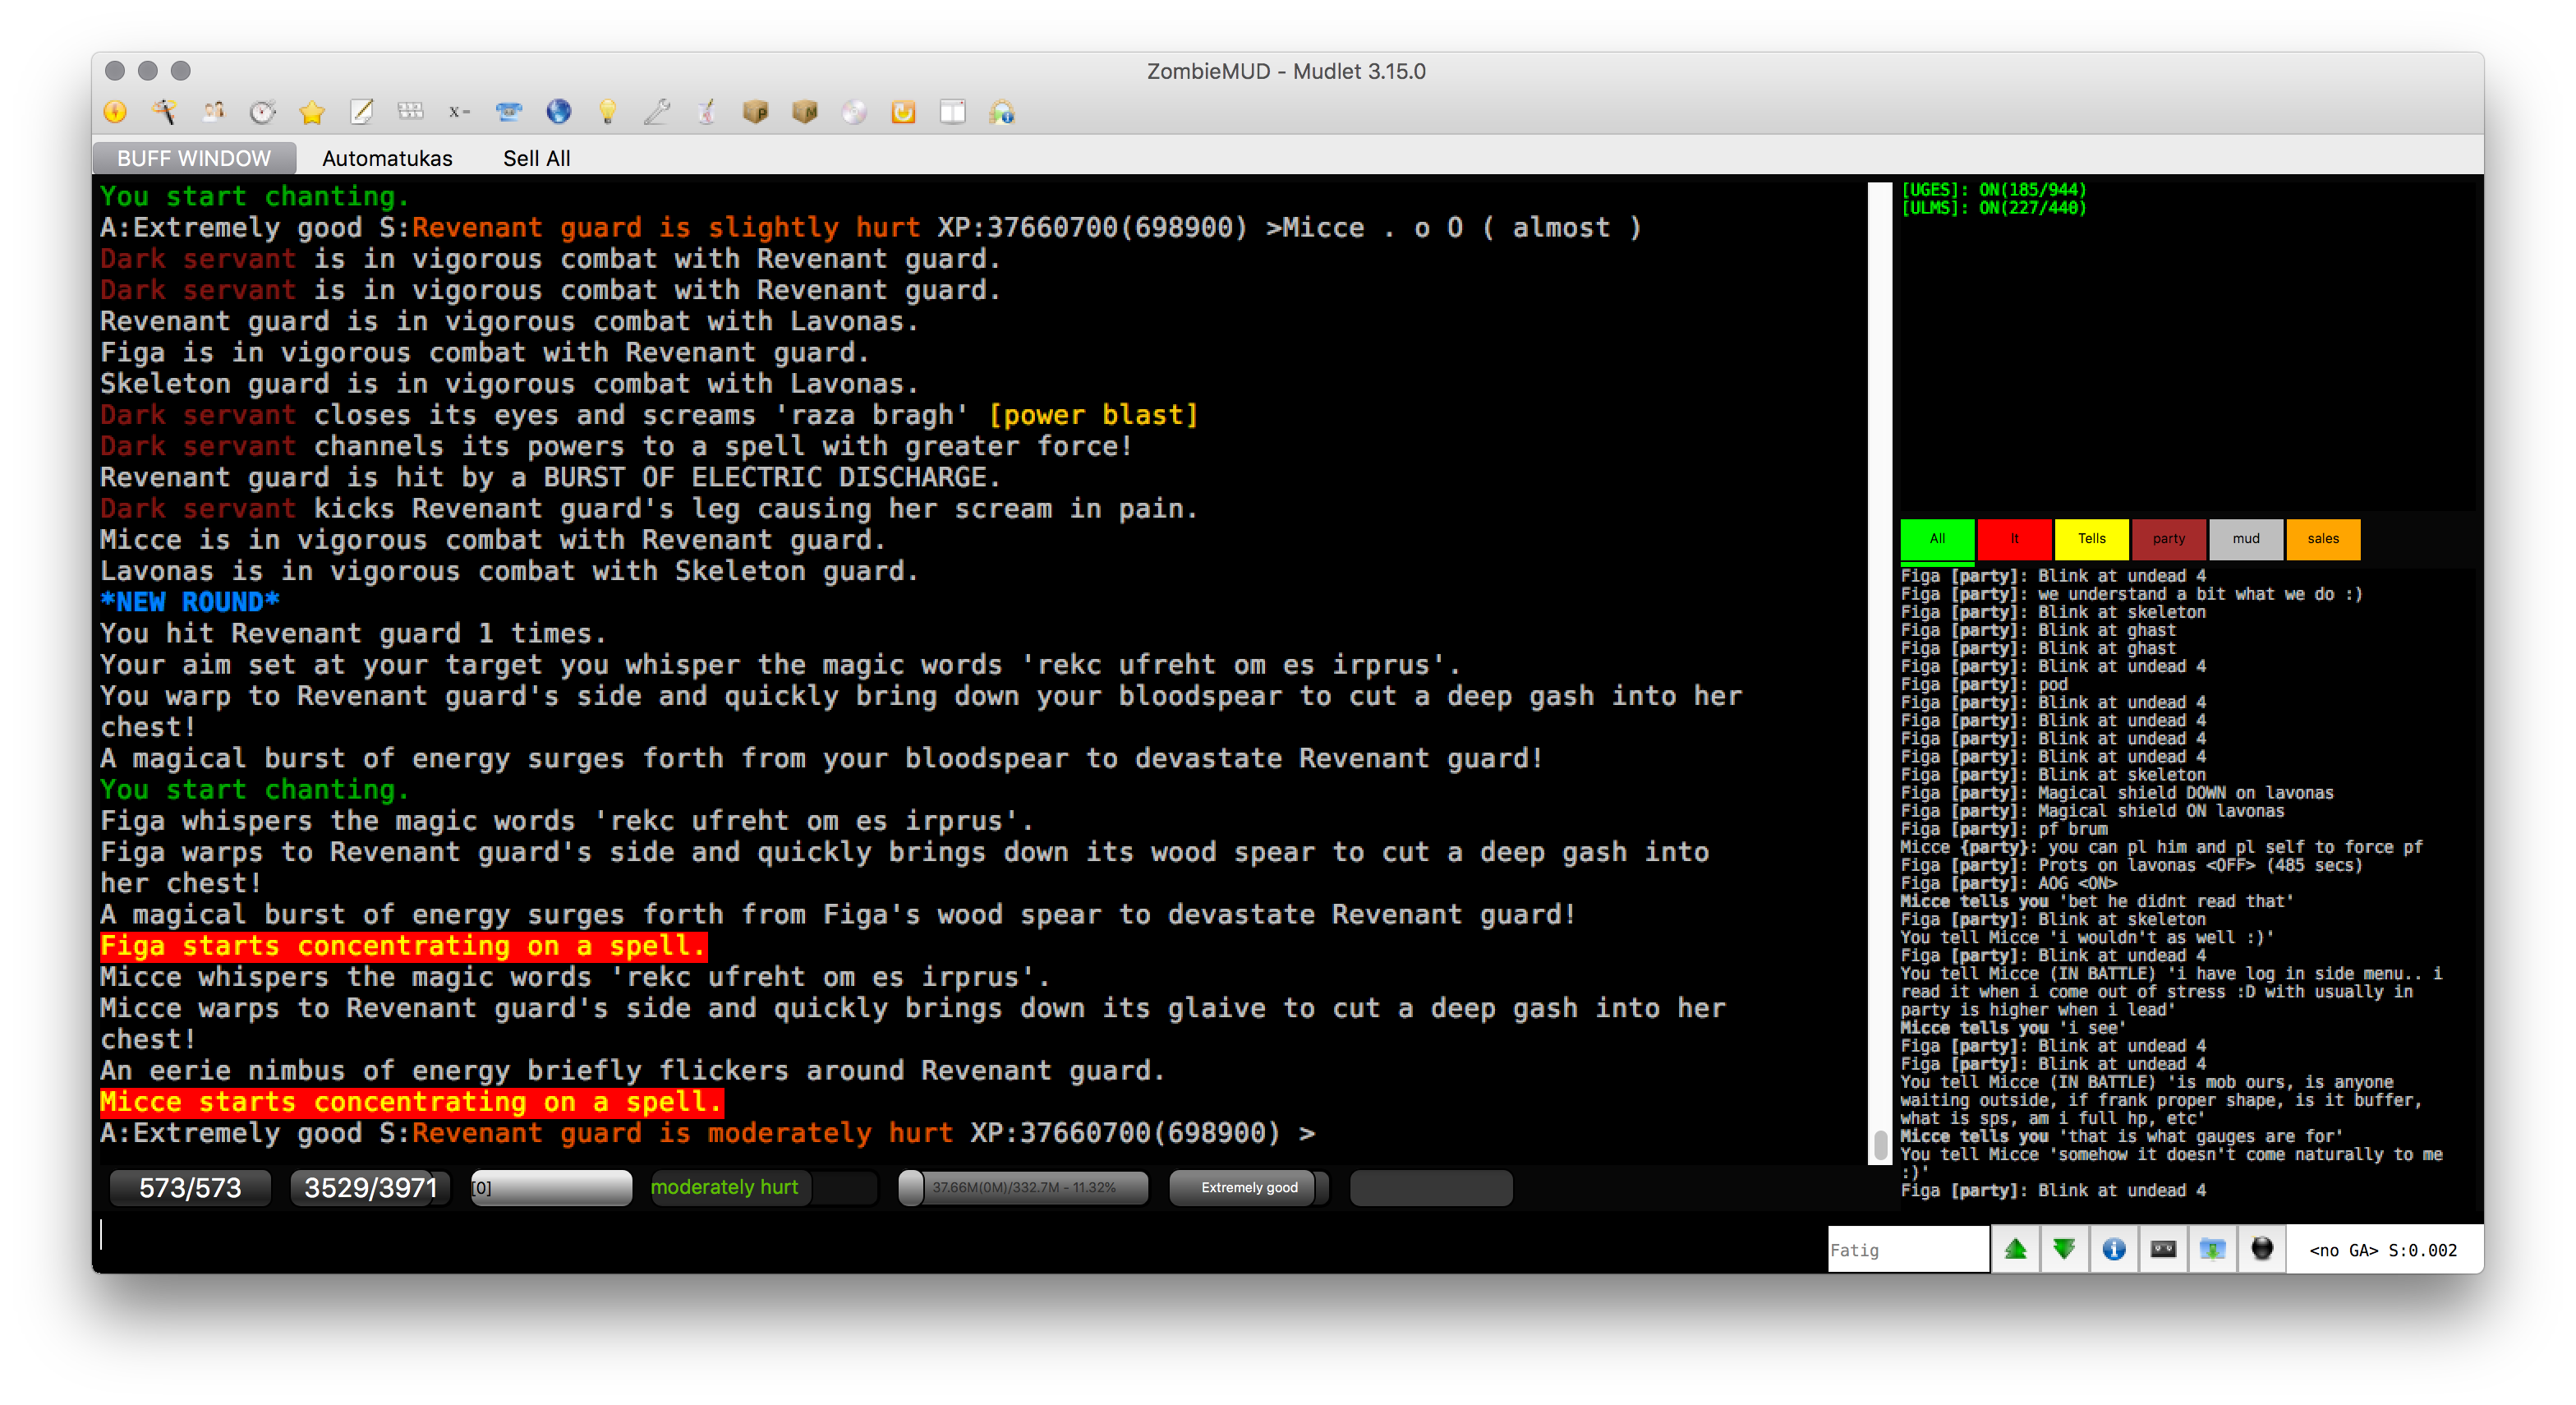Viewport: 2576px width, 1405px height.
Task: Click highlighted 'Figa starts concentrating on a spell.'
Action: click(x=403, y=946)
